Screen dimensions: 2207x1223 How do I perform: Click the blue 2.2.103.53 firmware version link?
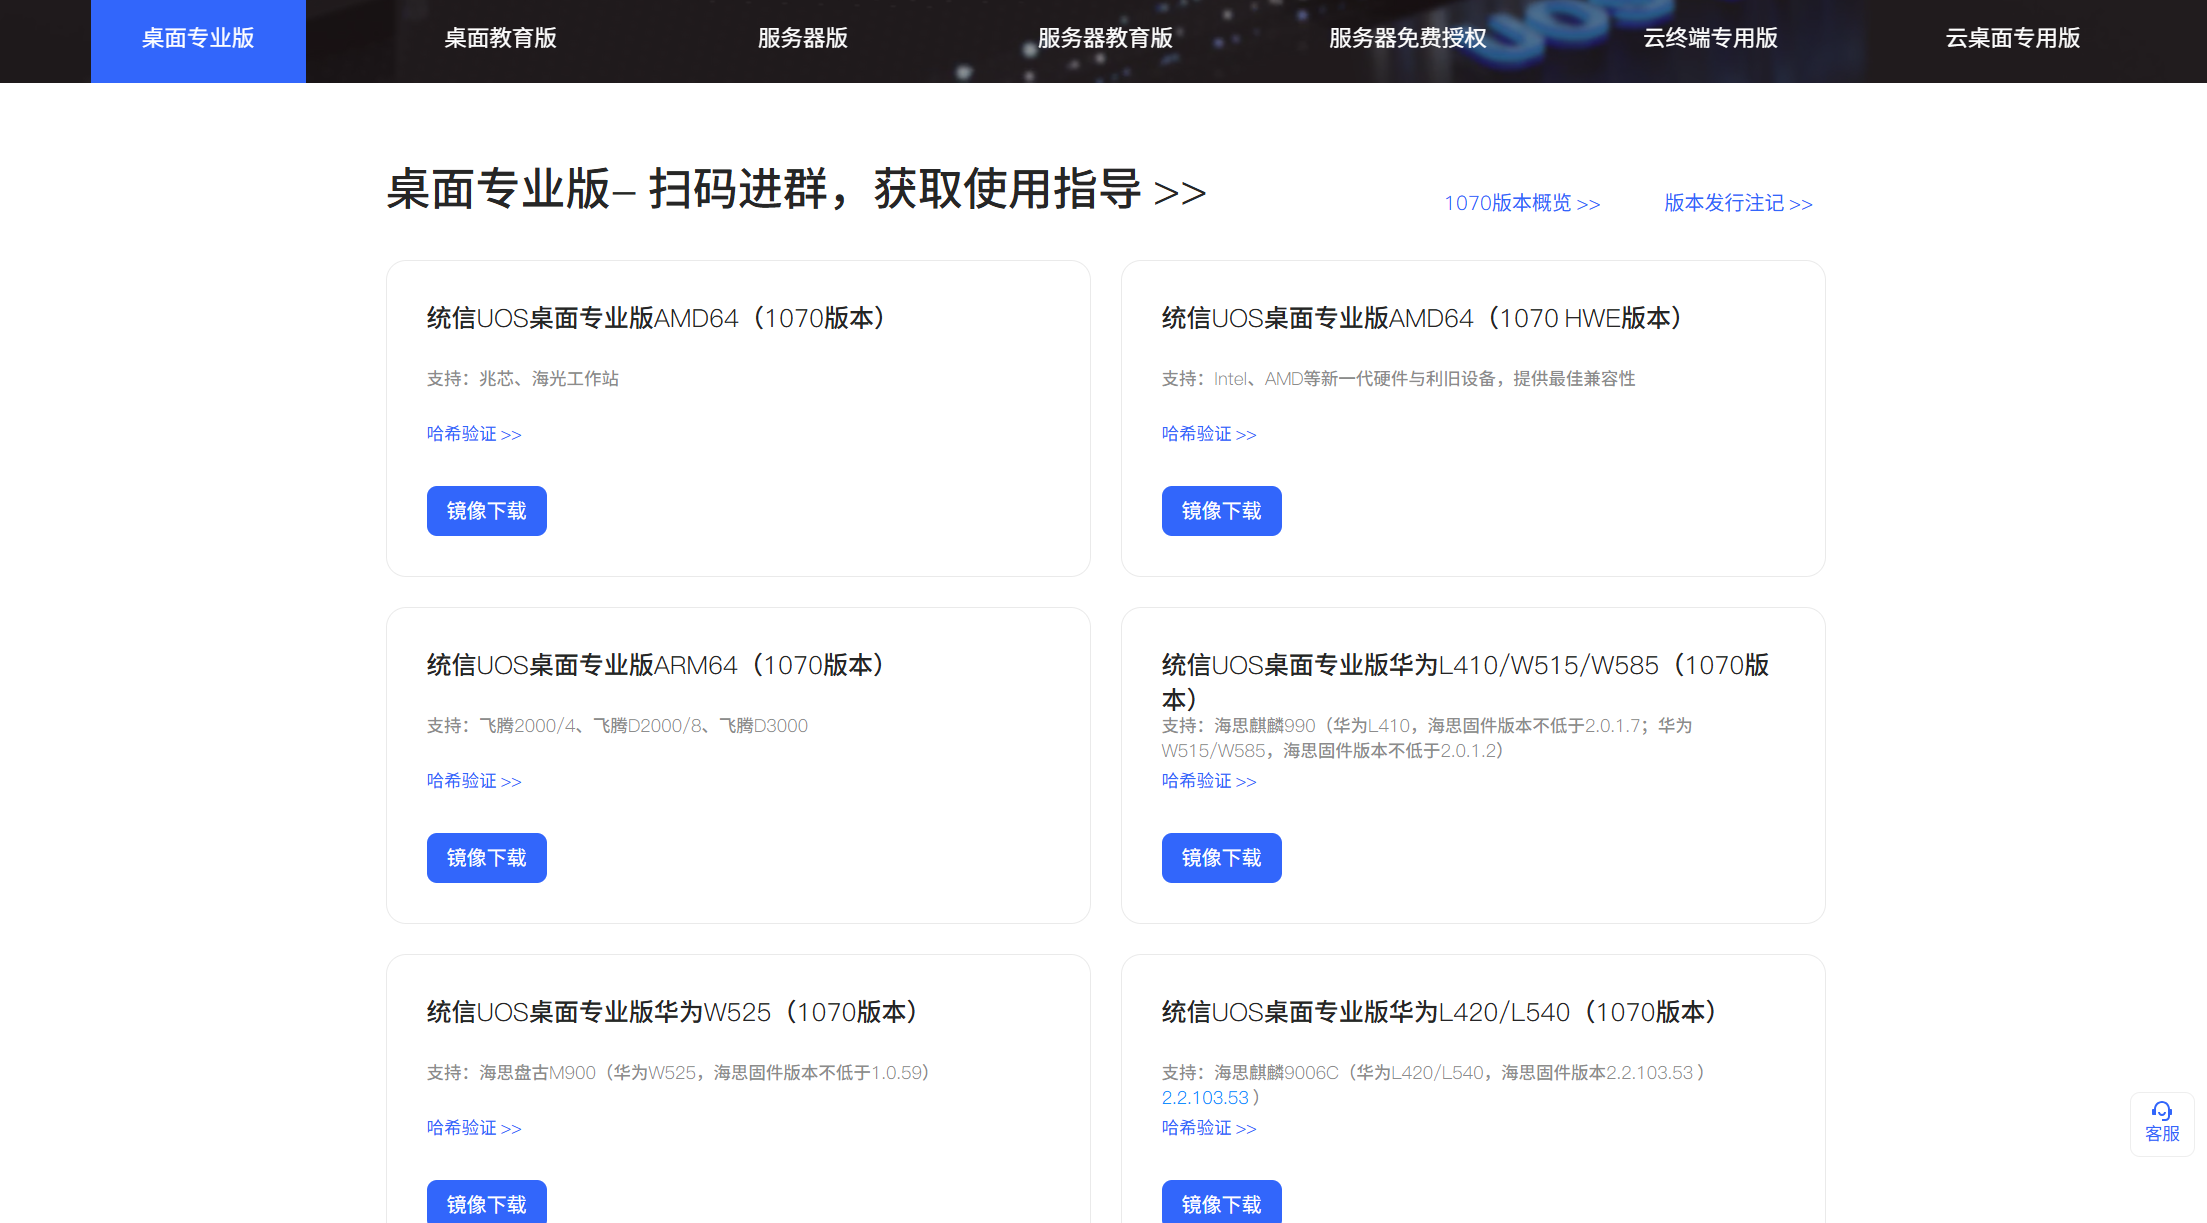coord(1205,1097)
